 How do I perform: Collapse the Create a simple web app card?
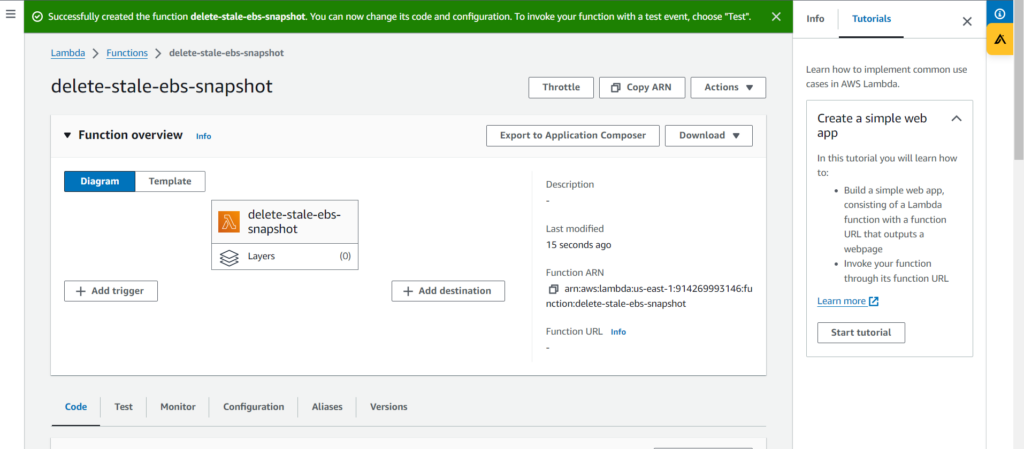point(956,118)
